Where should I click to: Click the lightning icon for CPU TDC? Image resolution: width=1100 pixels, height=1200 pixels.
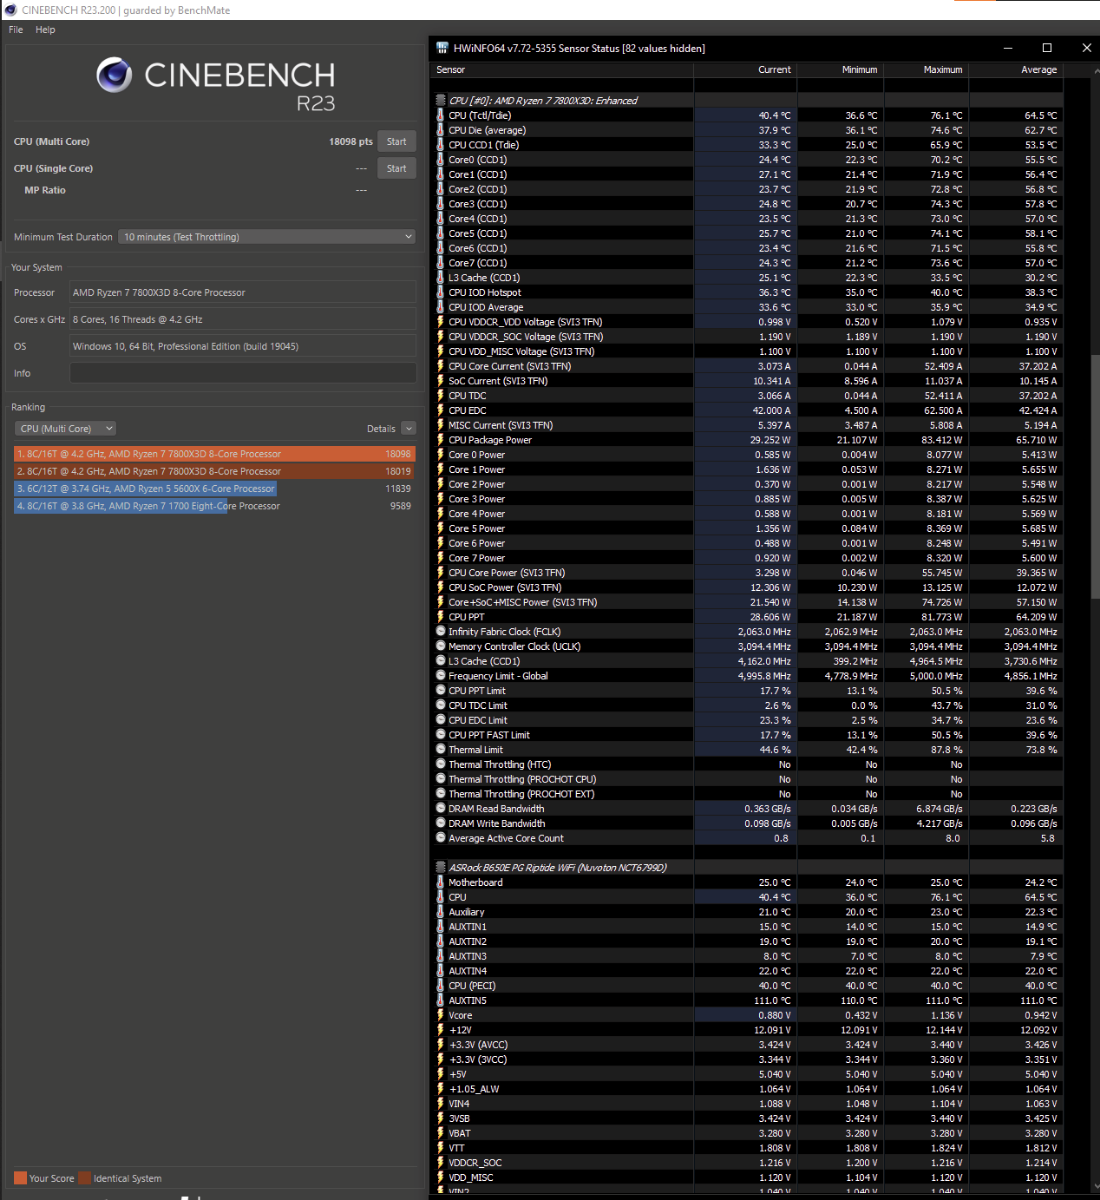tap(440, 396)
